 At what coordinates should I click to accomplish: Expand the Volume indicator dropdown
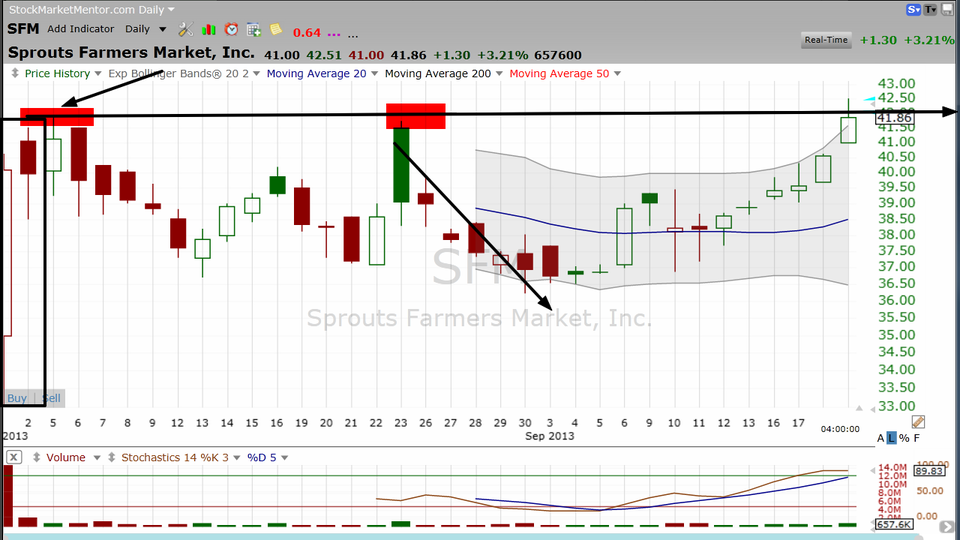(97, 458)
